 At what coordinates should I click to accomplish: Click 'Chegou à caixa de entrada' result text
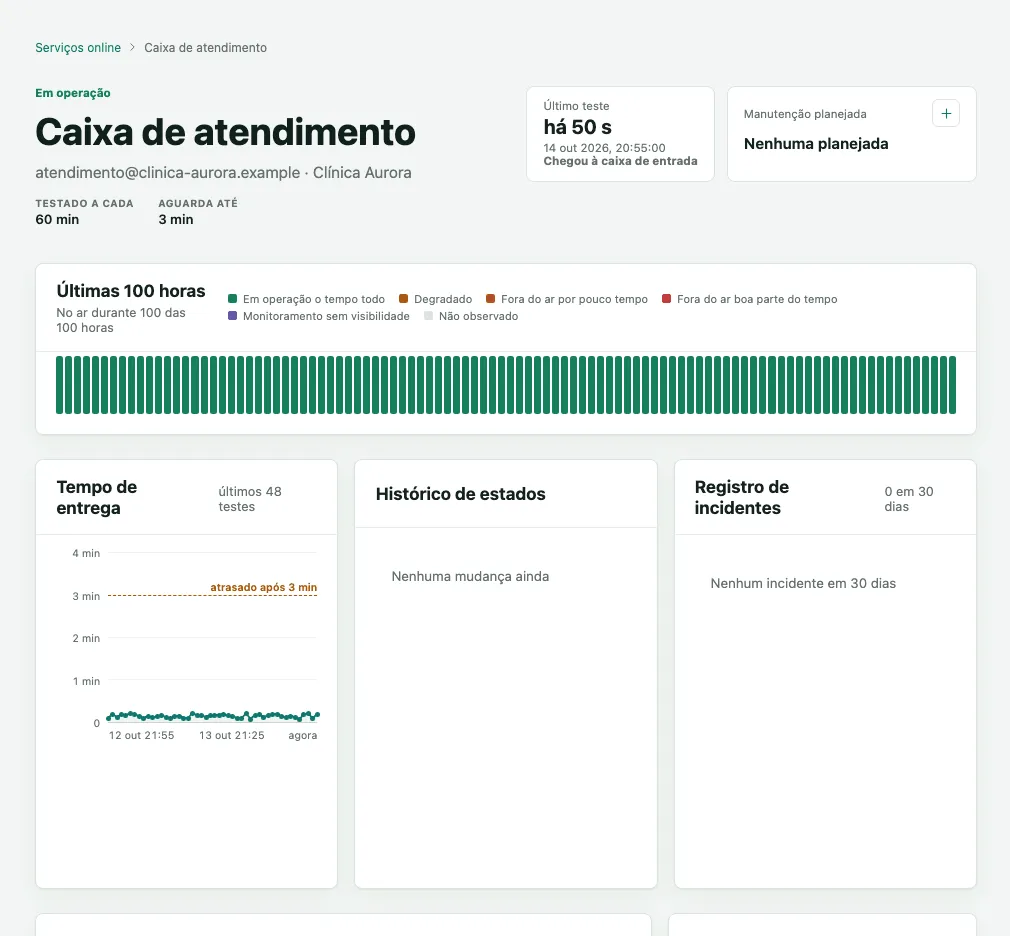point(620,161)
